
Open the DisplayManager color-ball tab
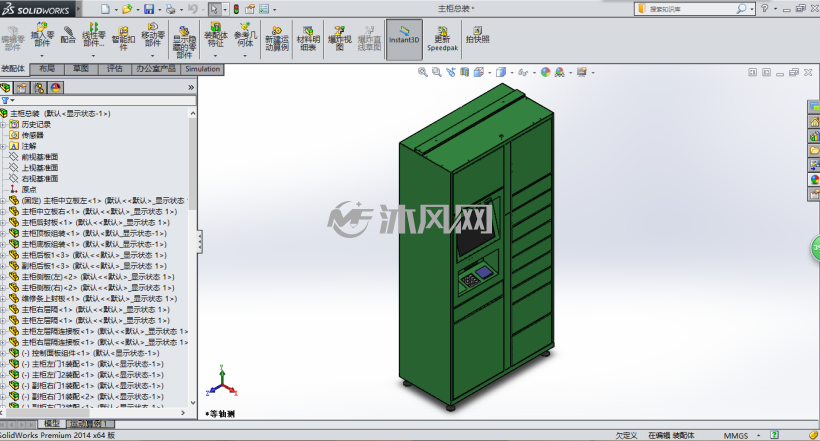tap(55, 88)
